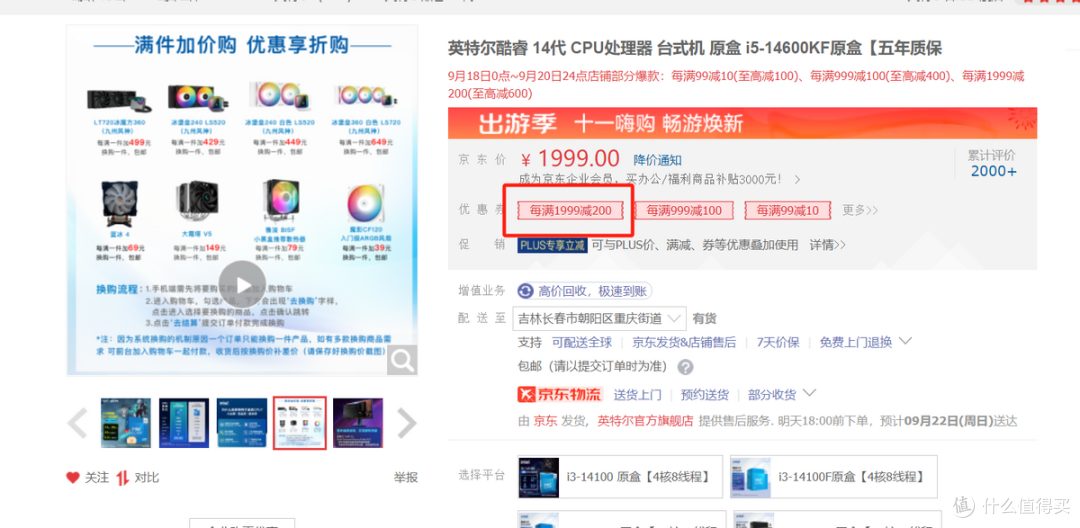1080x528 pixels.
Task: Select the blue Intel feature list thumbnail
Action: pyautogui.click(x=242, y=423)
